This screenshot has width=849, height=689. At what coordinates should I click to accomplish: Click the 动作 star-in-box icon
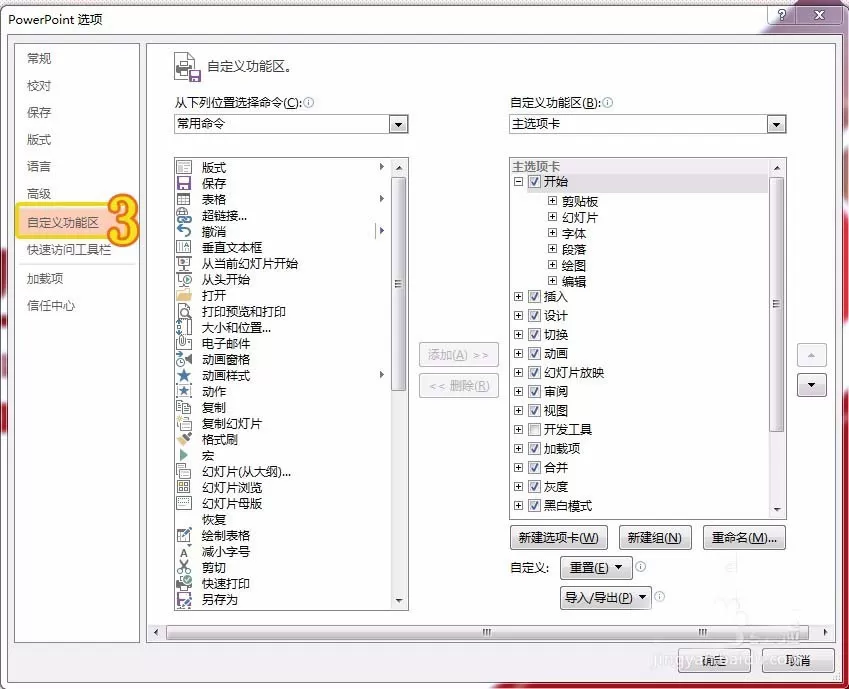(184, 391)
